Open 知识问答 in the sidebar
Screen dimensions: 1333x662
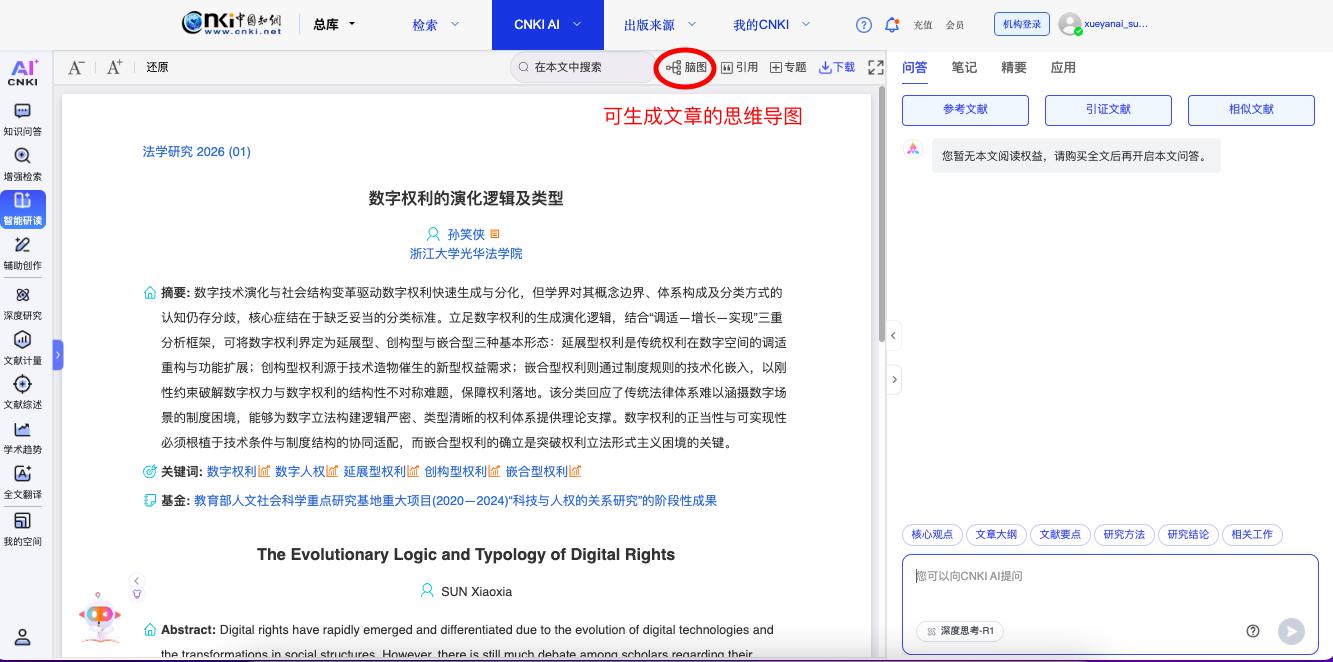tap(22, 119)
